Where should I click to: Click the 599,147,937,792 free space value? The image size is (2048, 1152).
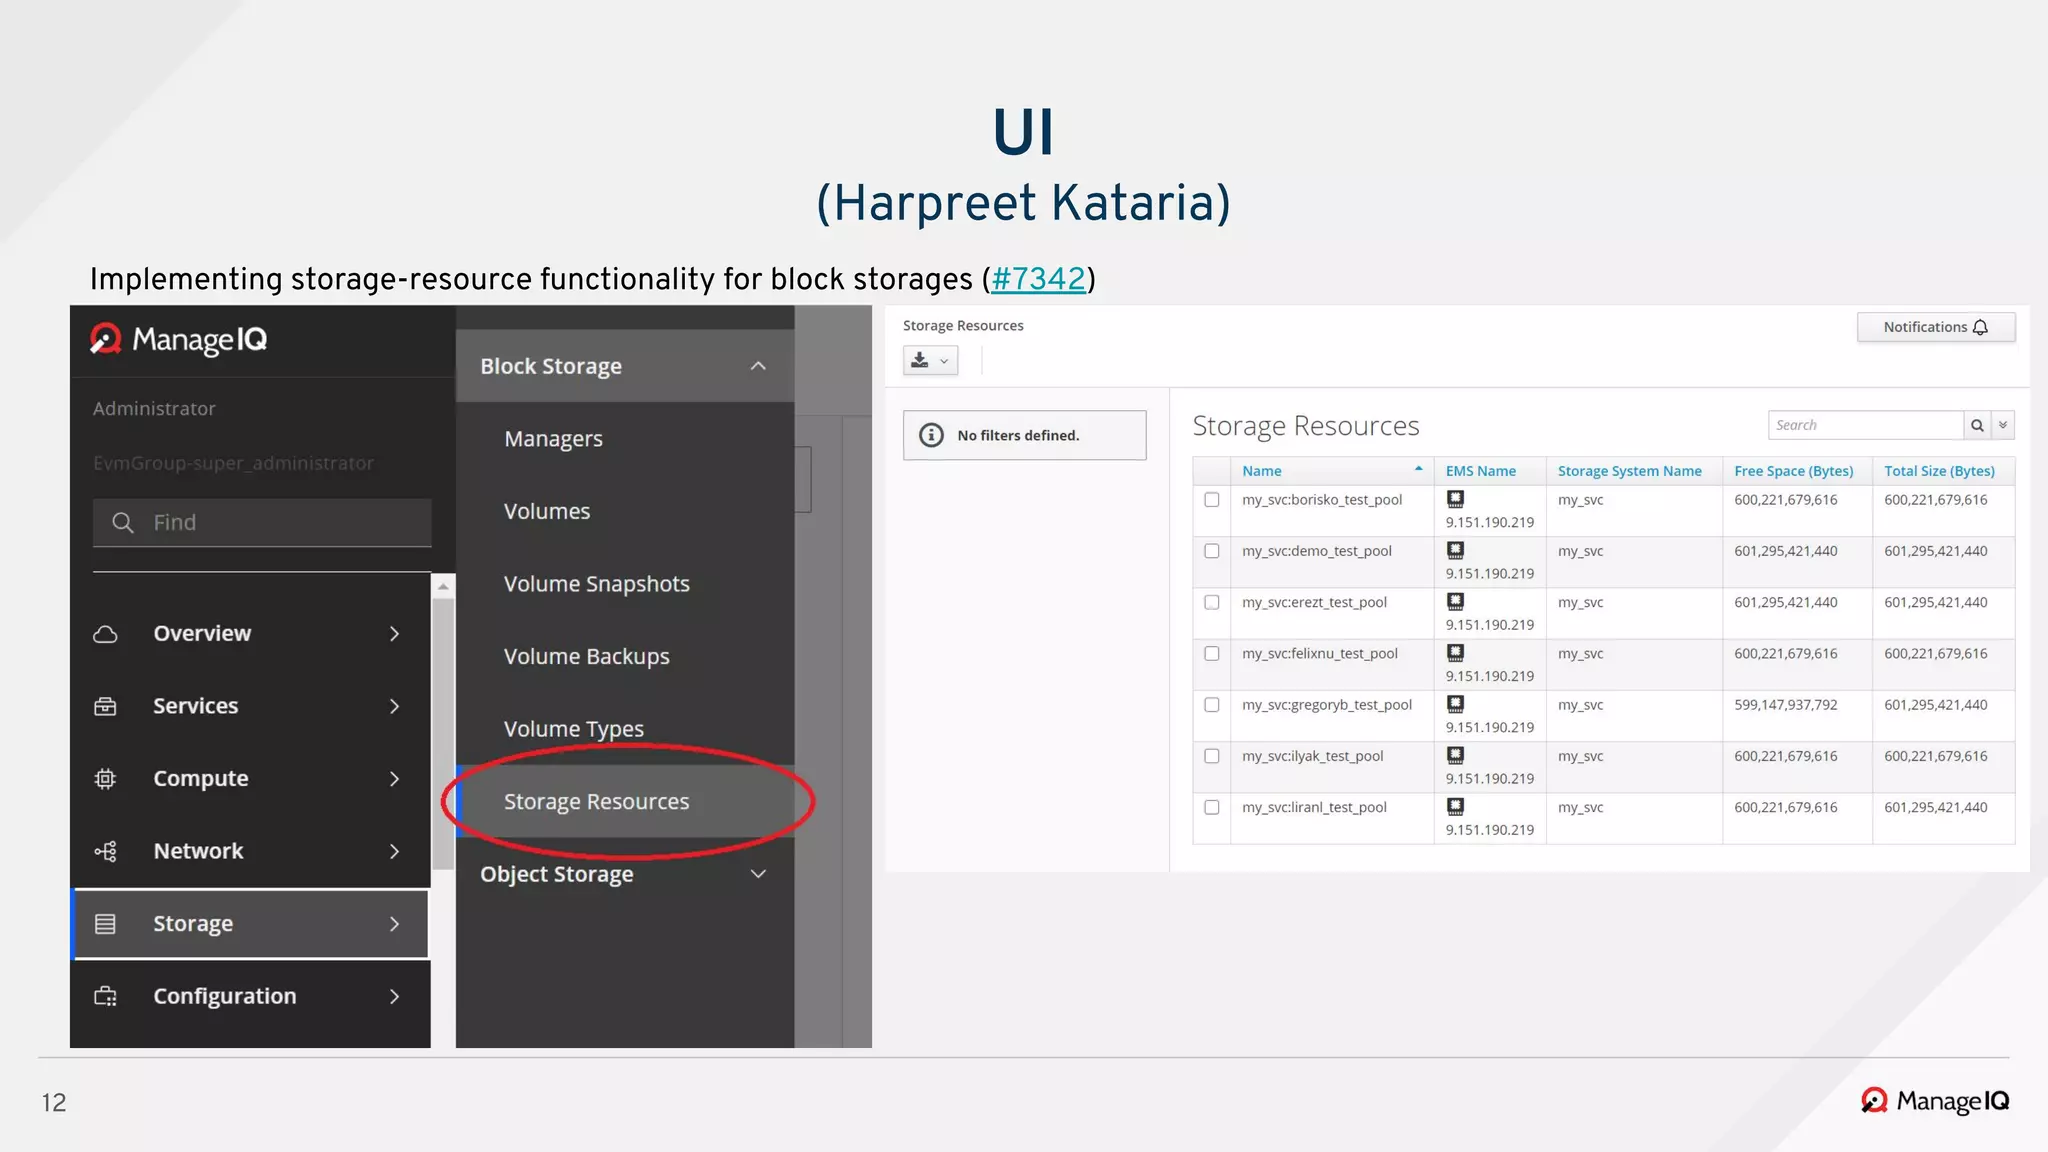[1786, 705]
